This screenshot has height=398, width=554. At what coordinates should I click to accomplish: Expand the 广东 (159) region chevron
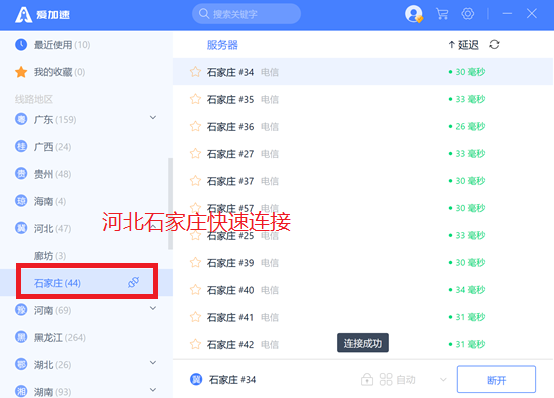(153, 117)
